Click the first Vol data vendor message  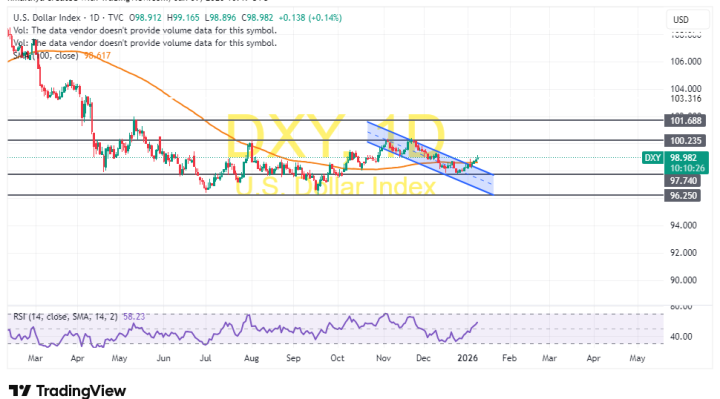(x=145, y=31)
